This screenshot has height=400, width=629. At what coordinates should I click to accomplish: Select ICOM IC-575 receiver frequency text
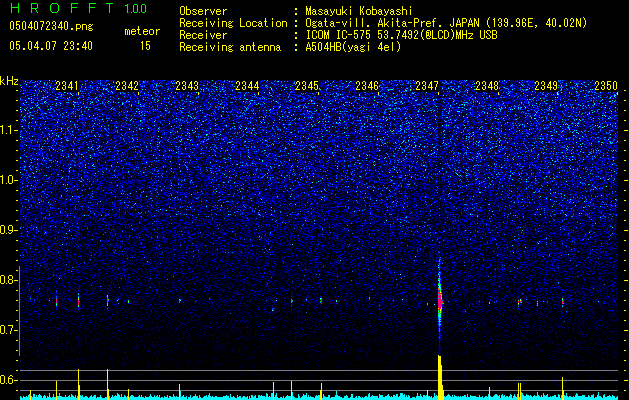pyautogui.click(x=401, y=35)
